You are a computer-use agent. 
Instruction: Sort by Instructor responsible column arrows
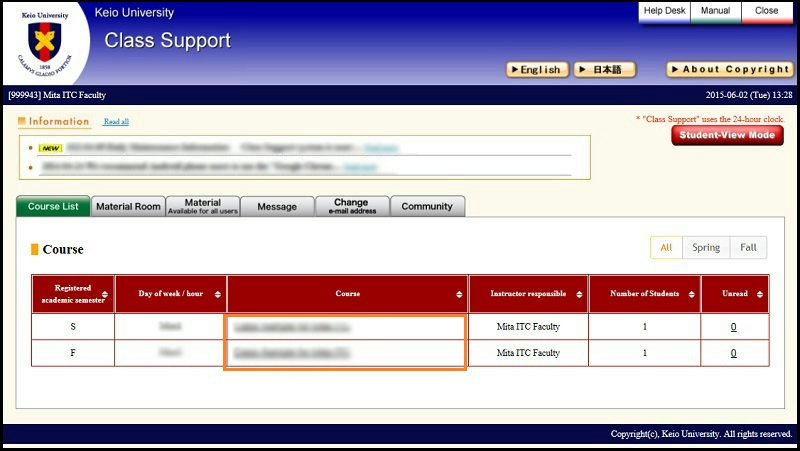point(579,295)
